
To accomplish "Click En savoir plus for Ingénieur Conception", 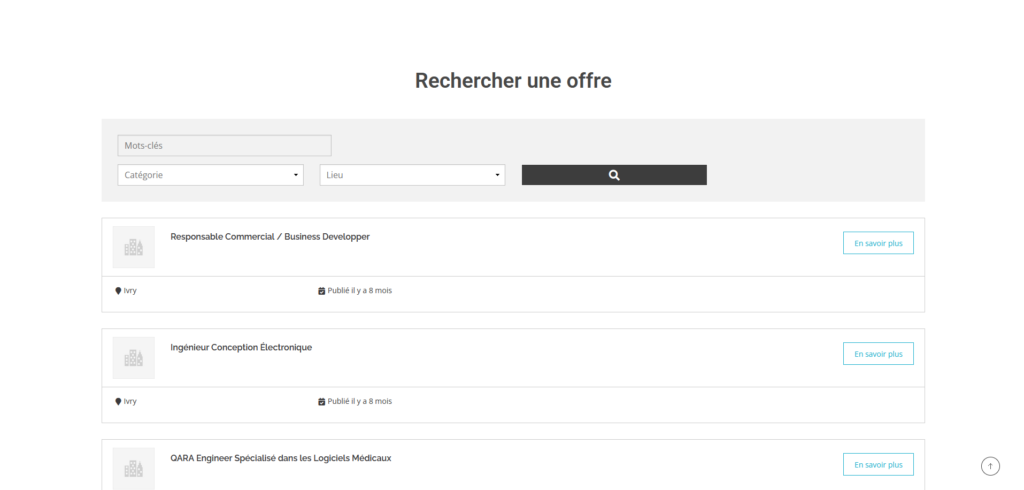I will (878, 353).
